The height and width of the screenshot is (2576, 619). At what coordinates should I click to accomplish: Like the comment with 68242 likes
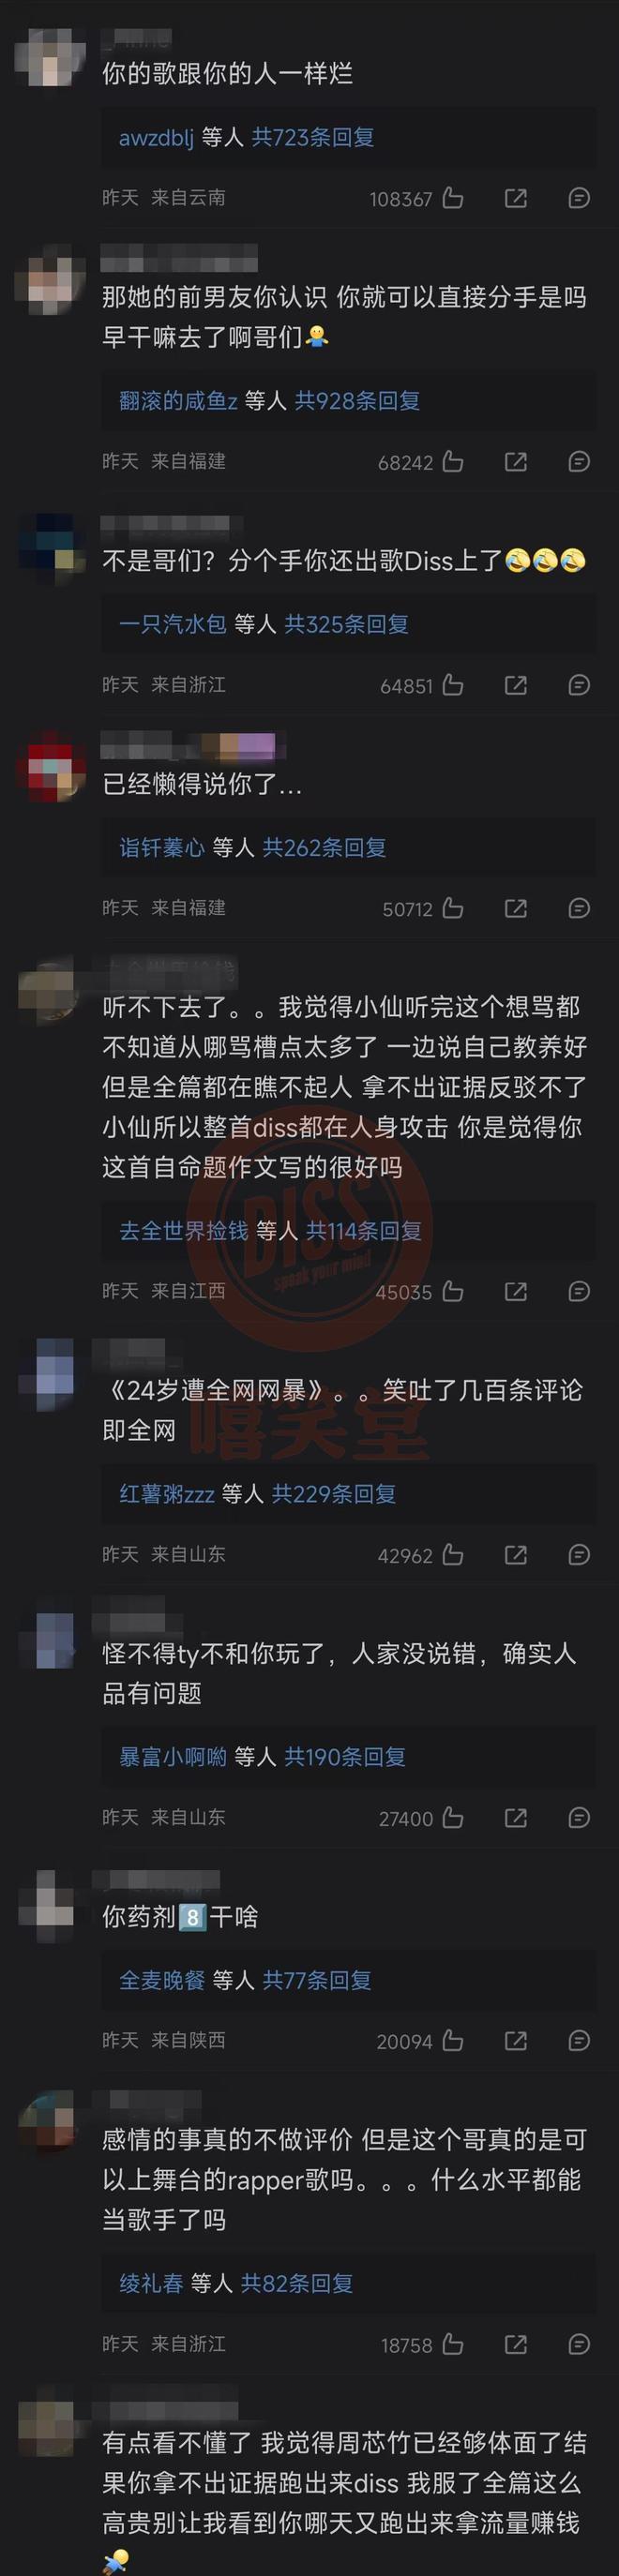coord(453,462)
